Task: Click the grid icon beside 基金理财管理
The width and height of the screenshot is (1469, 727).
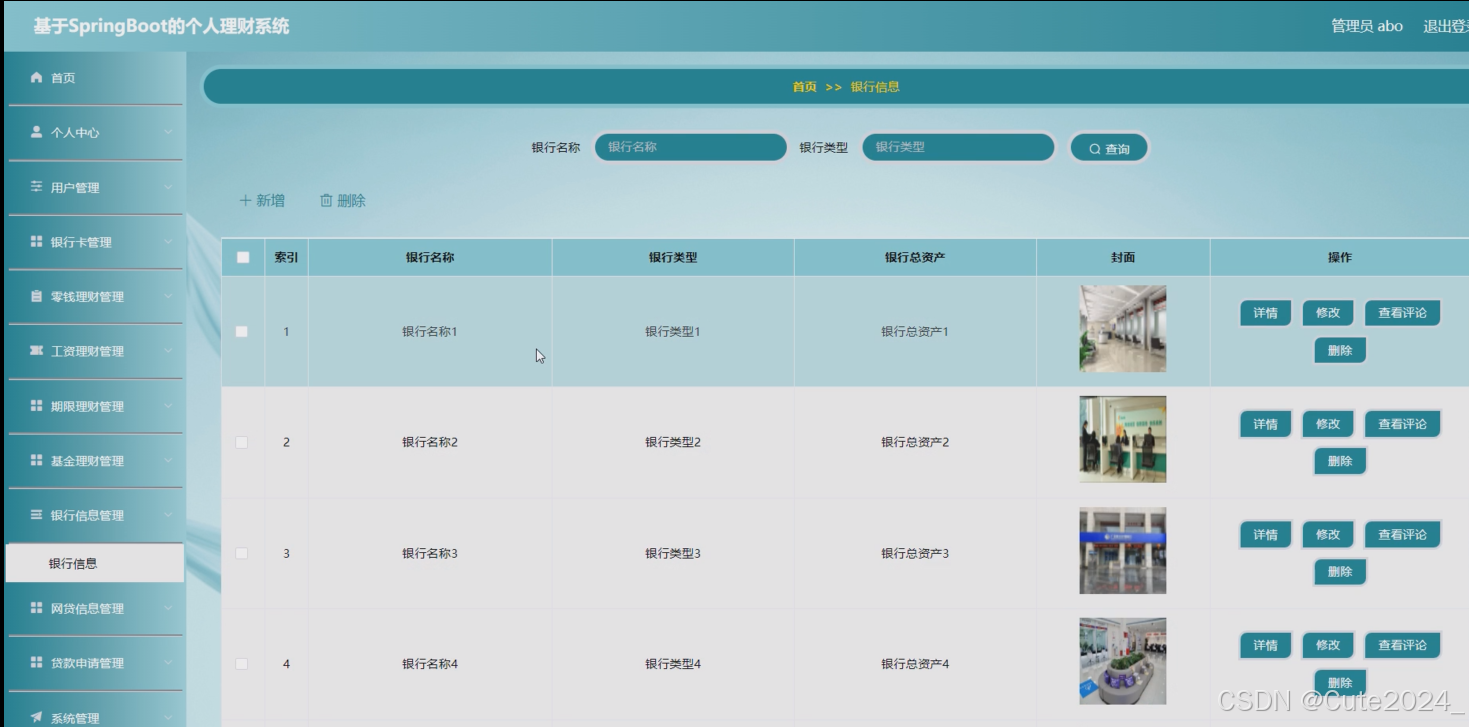Action: (37, 461)
